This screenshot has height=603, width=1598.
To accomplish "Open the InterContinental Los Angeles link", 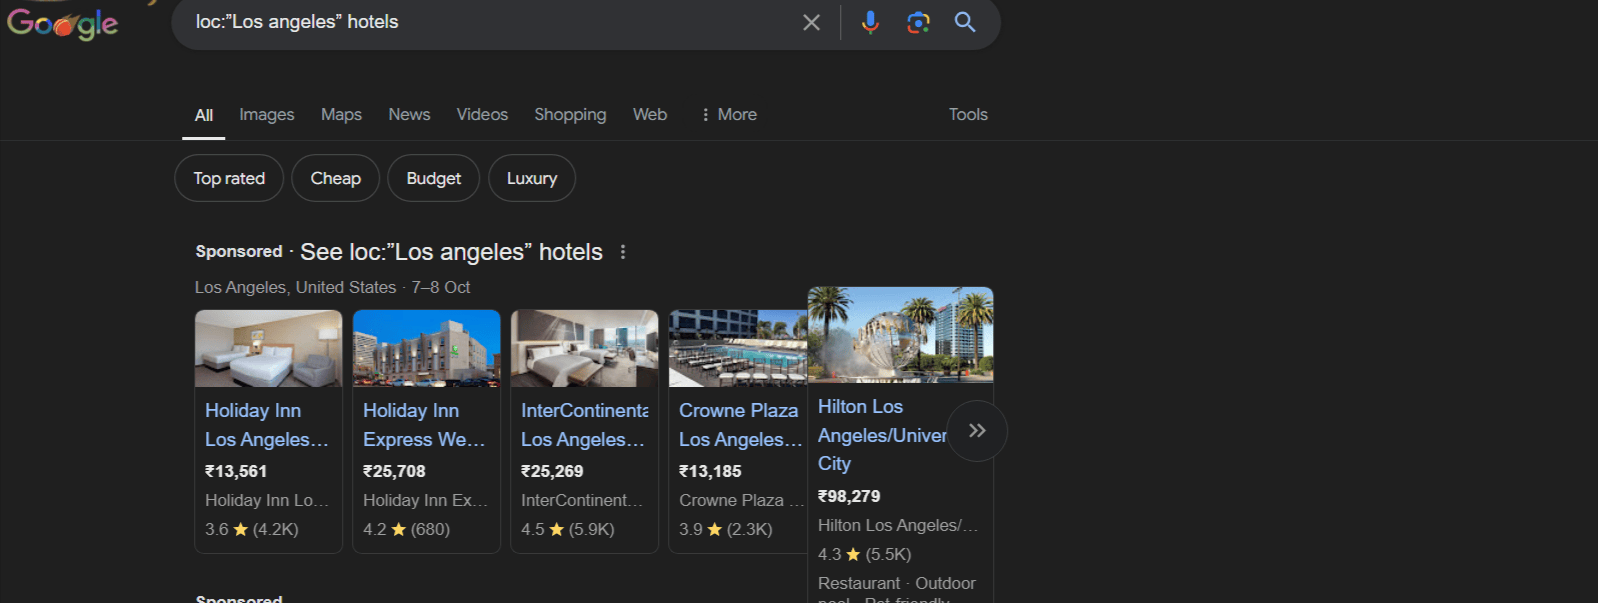I will point(584,425).
